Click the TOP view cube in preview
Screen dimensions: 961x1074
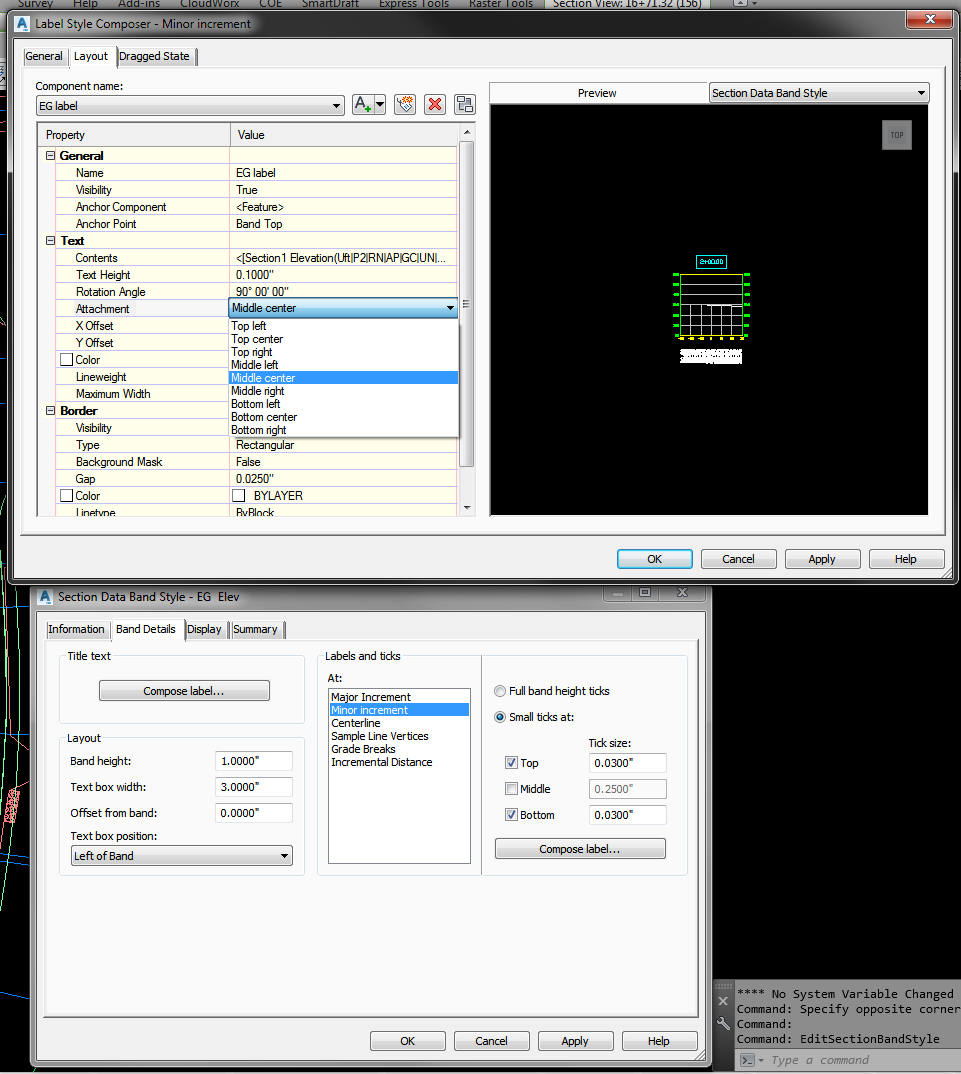pos(896,135)
